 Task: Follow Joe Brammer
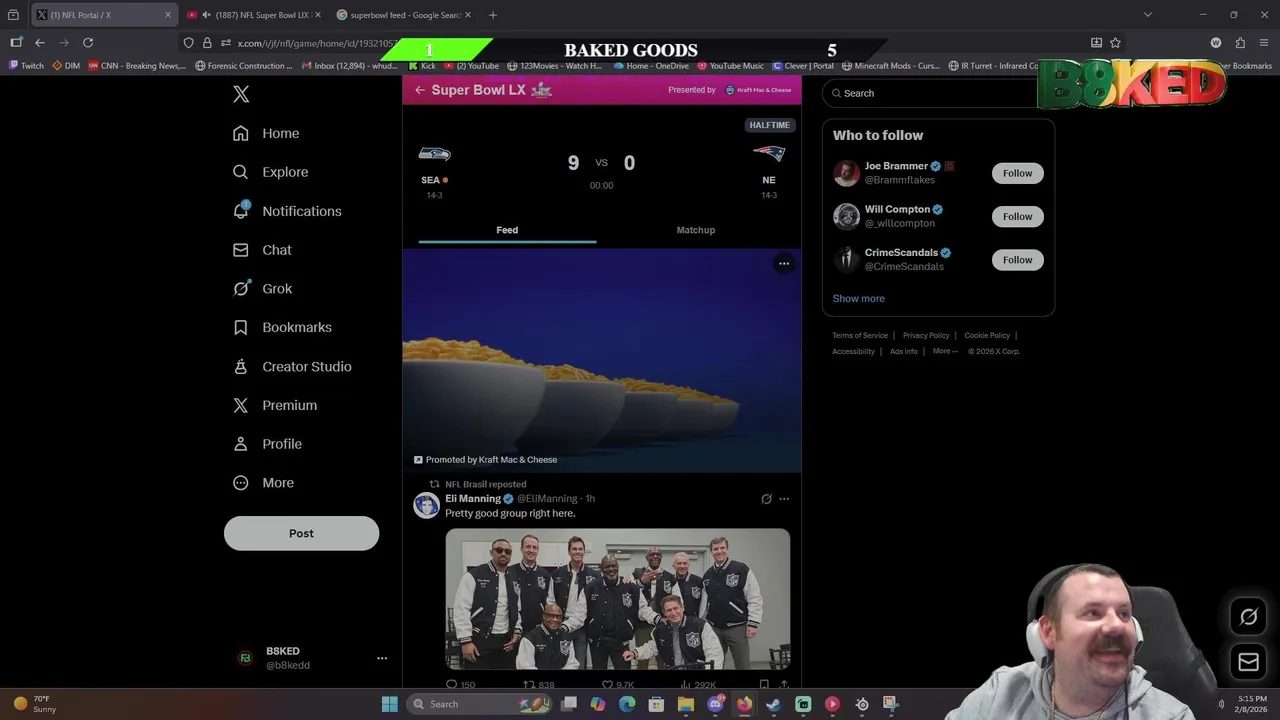(1017, 173)
